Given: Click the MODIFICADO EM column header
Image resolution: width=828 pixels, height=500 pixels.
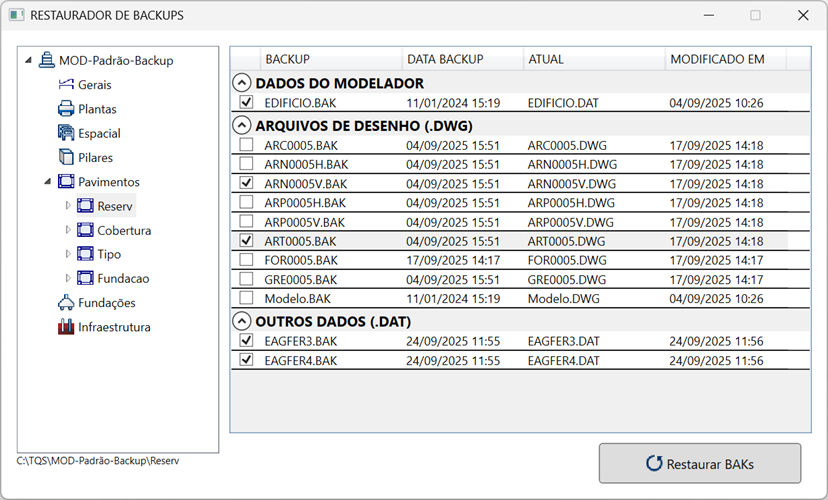Looking at the screenshot, I should (716, 59).
